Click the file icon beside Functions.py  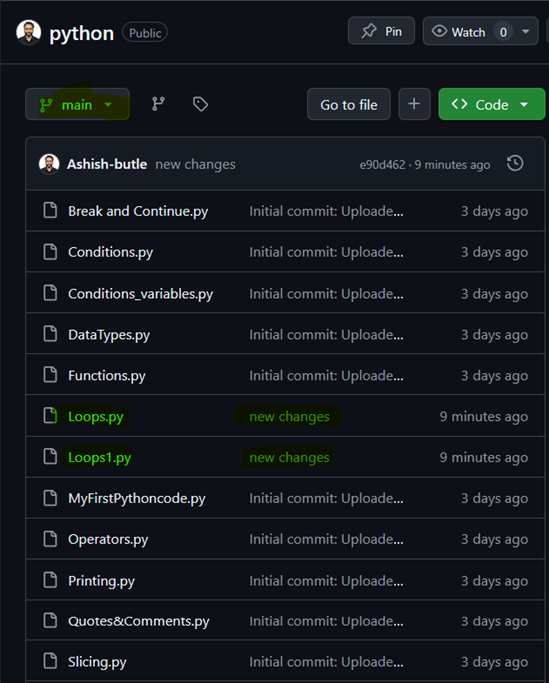(x=50, y=375)
